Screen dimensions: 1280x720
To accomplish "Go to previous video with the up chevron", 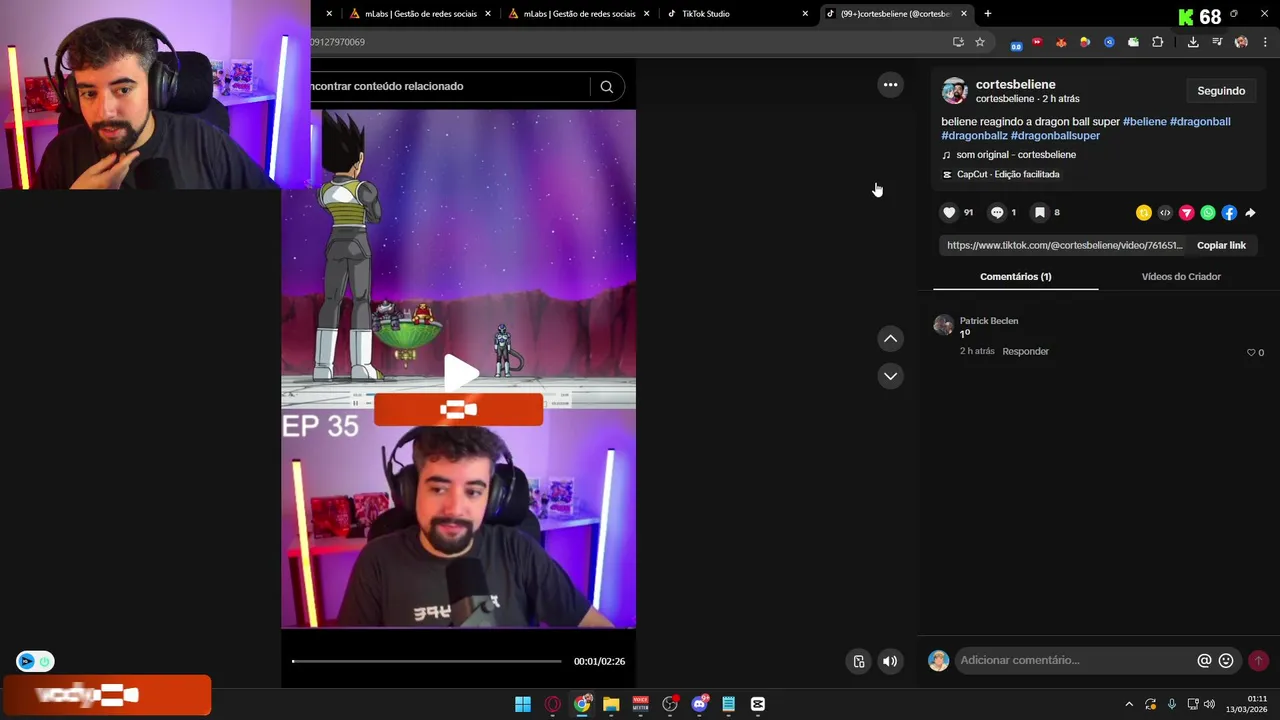I will tap(890, 339).
